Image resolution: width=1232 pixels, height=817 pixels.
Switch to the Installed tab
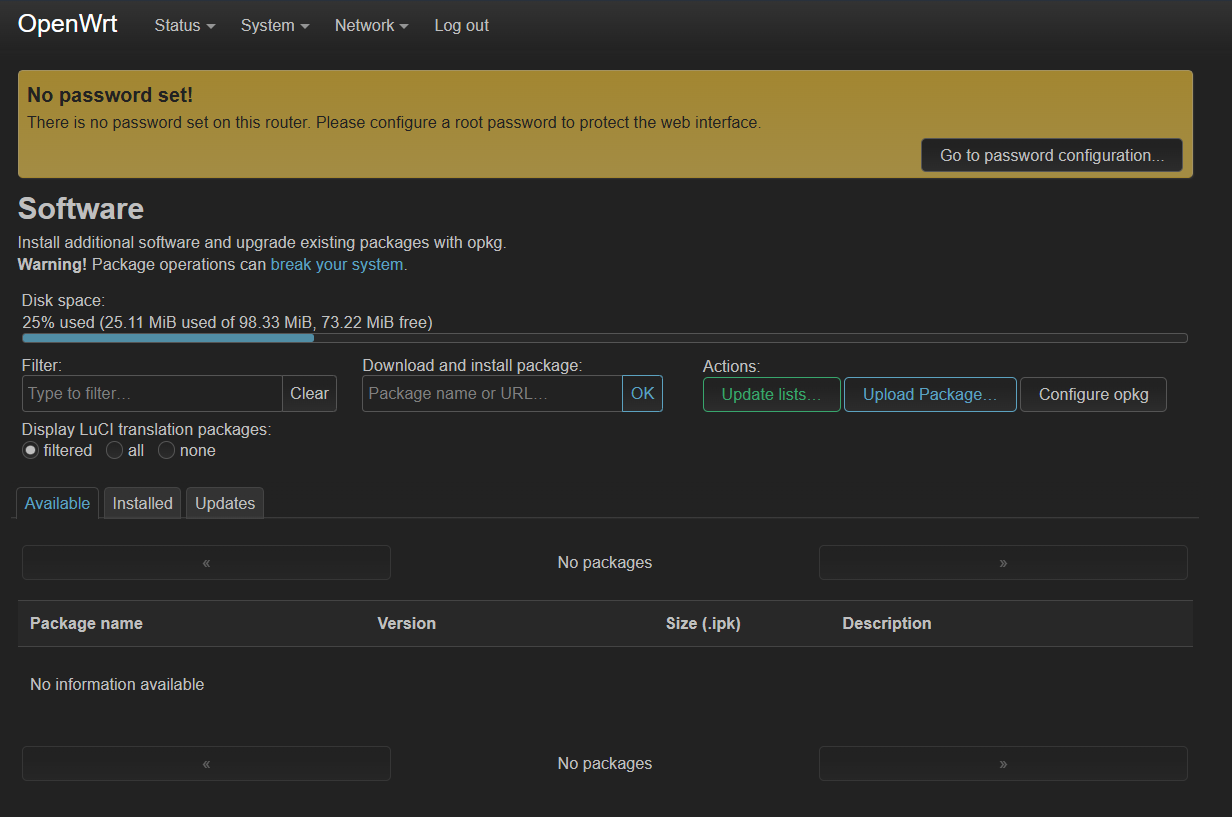(x=142, y=503)
